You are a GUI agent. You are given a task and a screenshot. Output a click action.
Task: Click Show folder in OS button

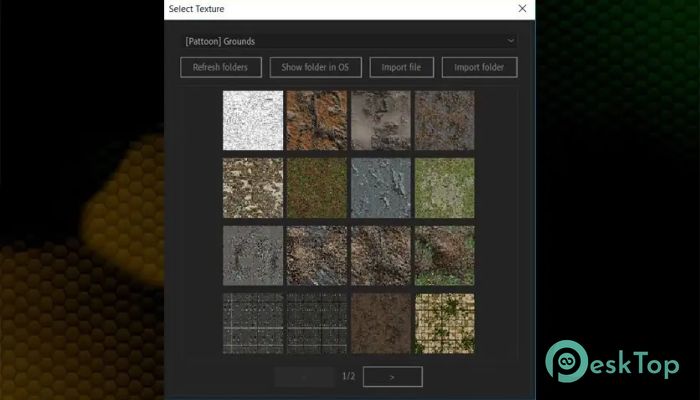point(316,67)
